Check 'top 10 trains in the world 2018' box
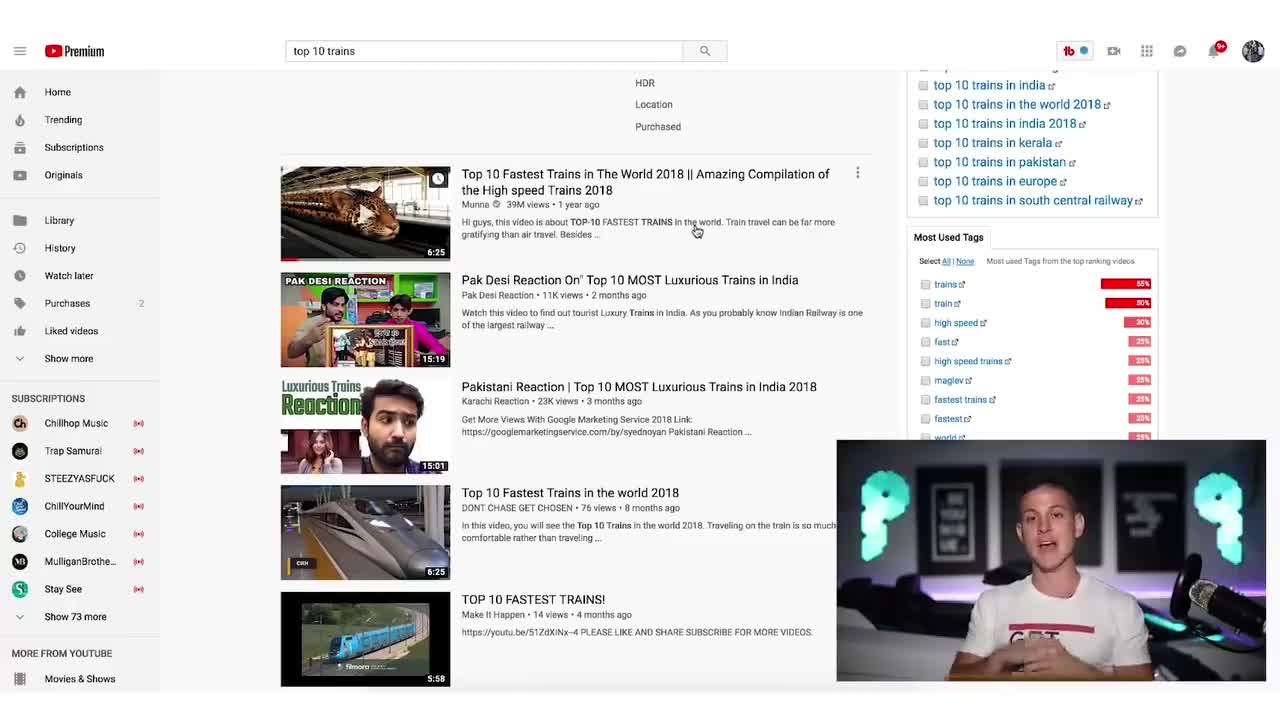1280x720 pixels. click(923, 105)
